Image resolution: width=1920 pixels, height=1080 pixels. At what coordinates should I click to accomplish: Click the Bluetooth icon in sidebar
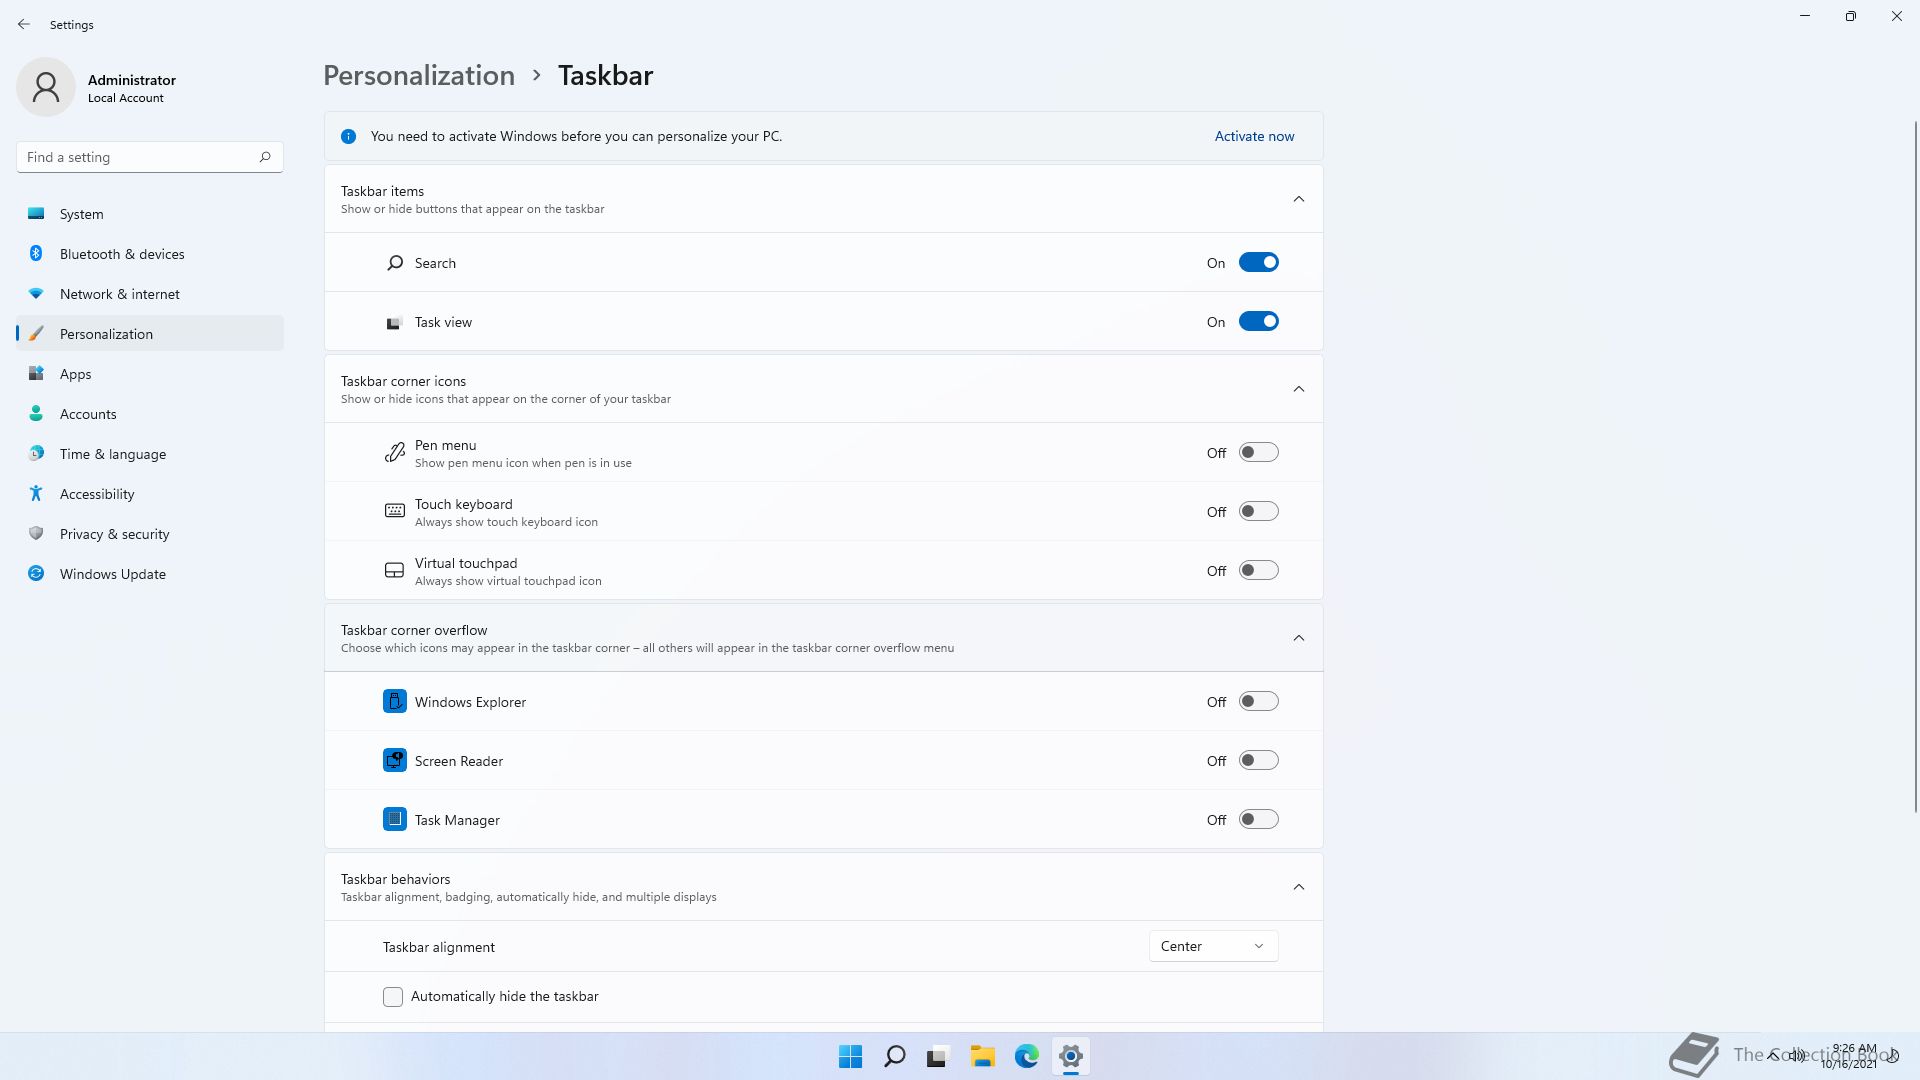click(x=36, y=254)
